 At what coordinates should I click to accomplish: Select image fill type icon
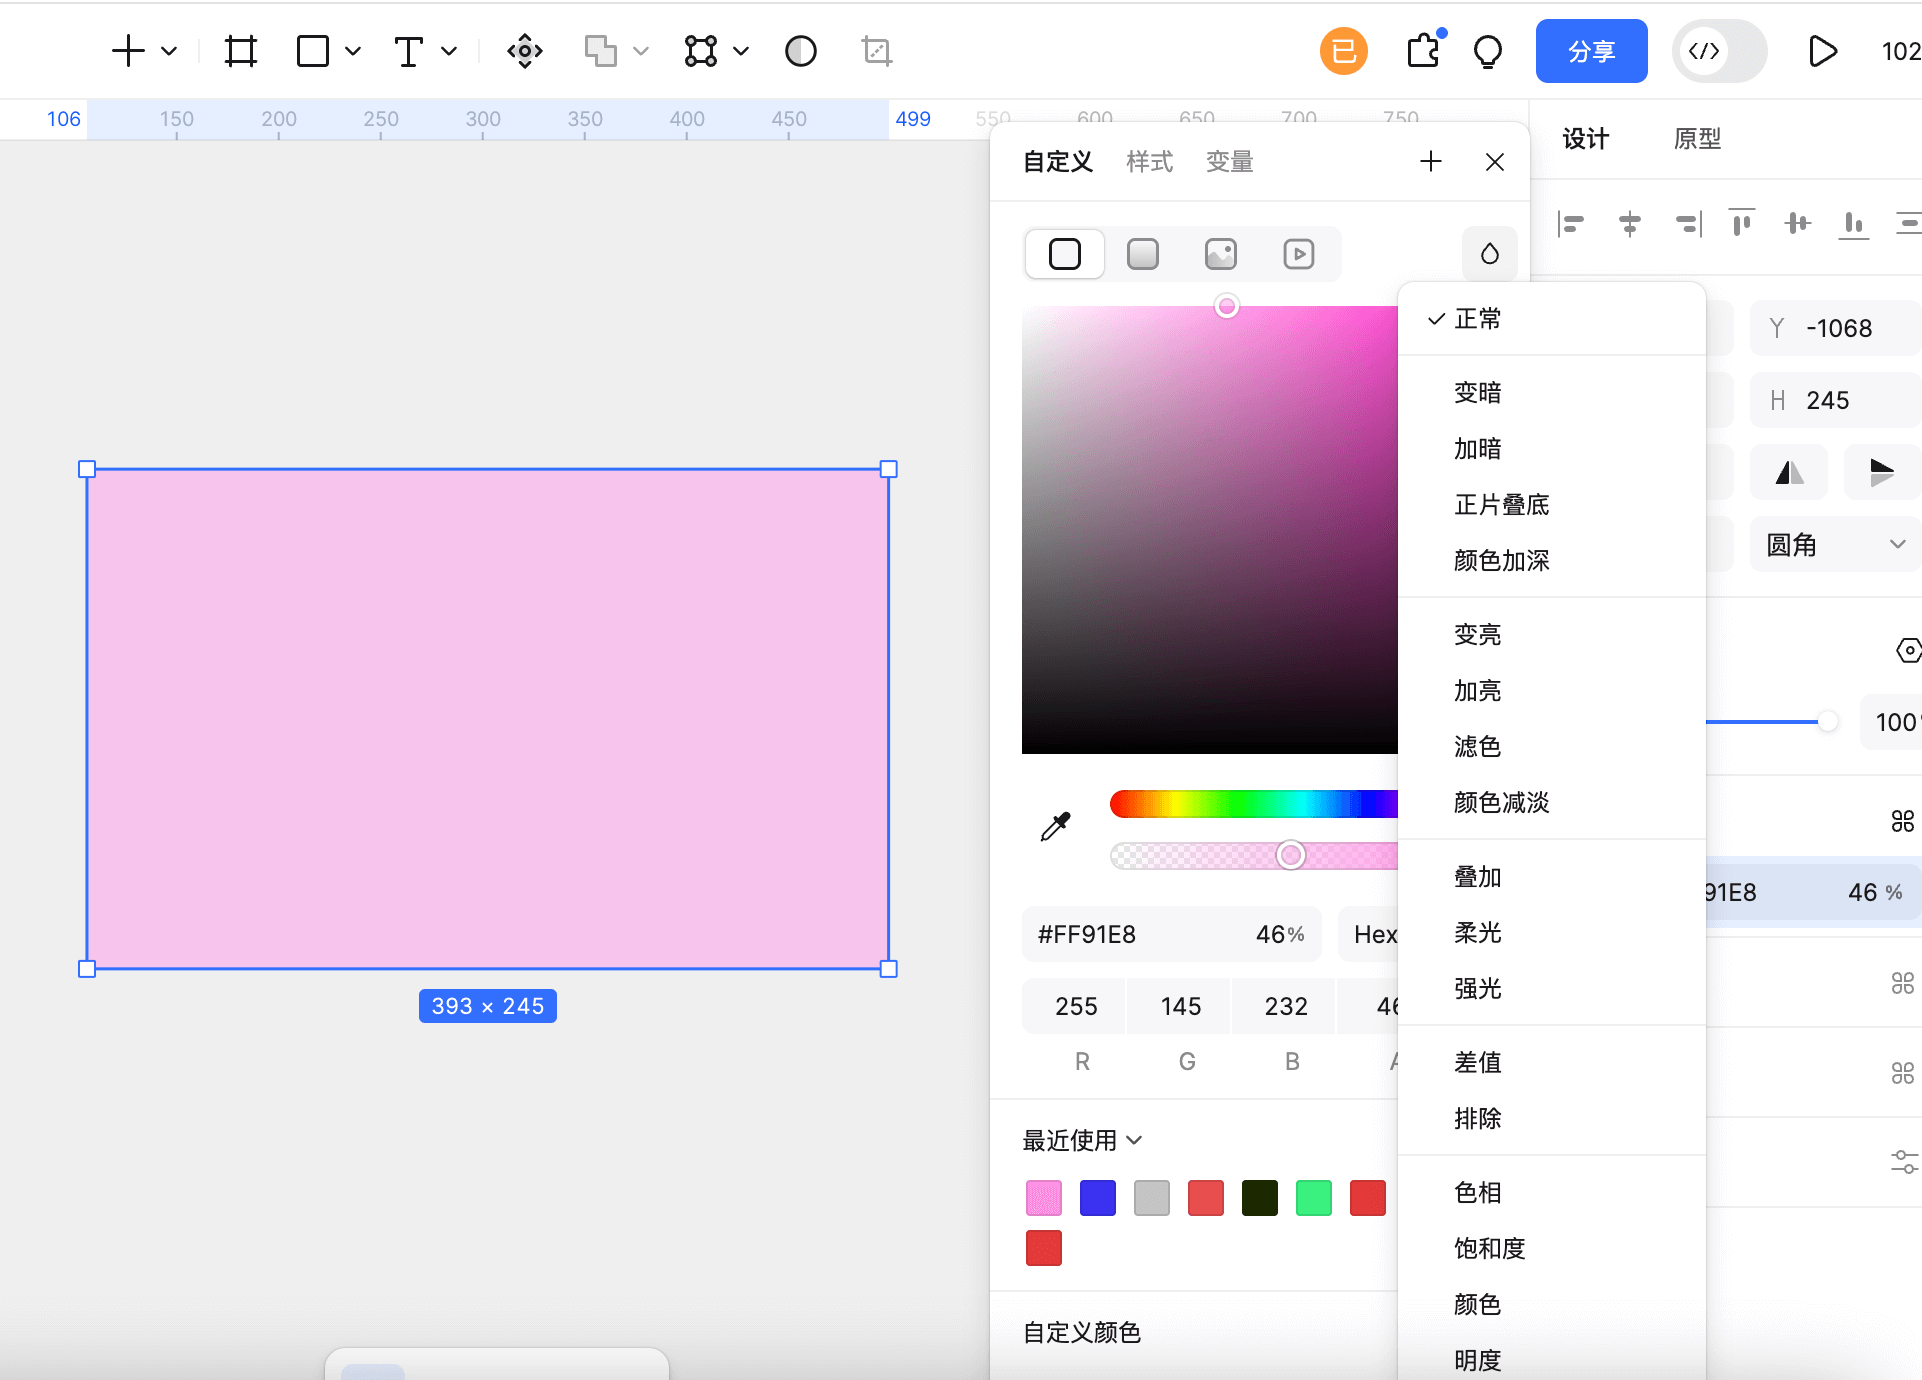click(1220, 254)
